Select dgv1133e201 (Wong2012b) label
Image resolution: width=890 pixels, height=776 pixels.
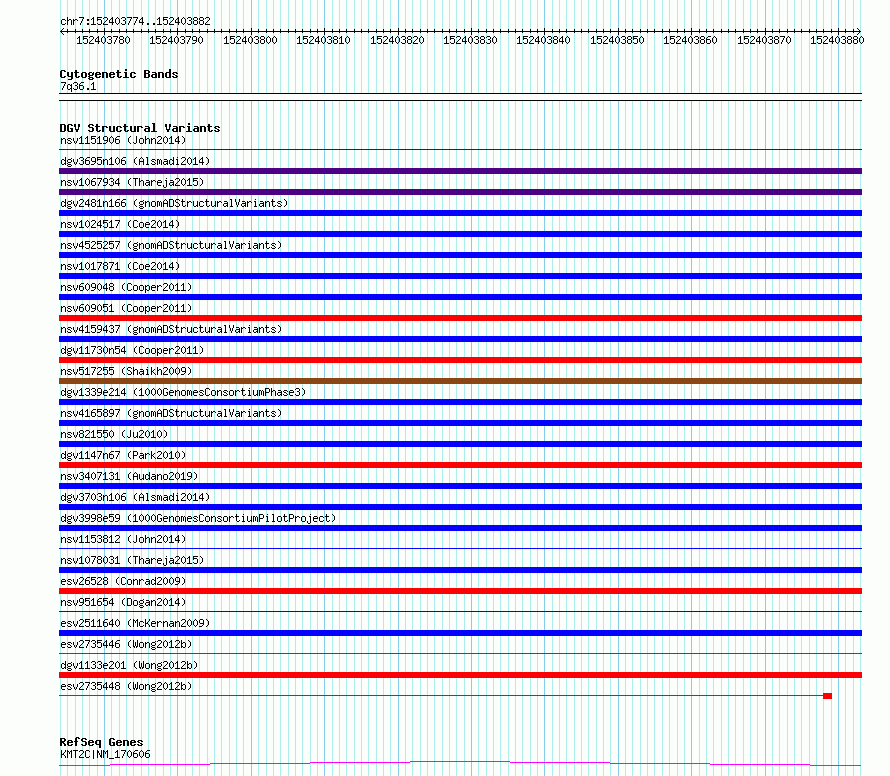(x=129, y=665)
